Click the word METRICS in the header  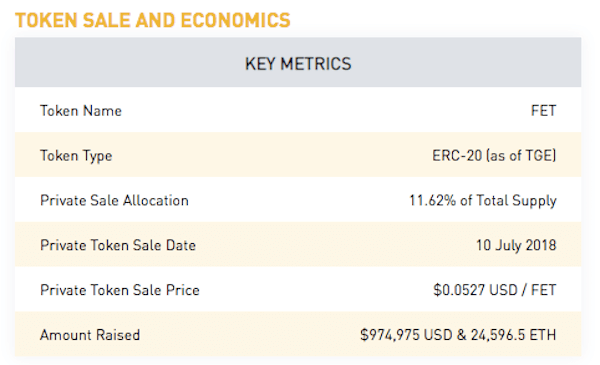[316, 64]
